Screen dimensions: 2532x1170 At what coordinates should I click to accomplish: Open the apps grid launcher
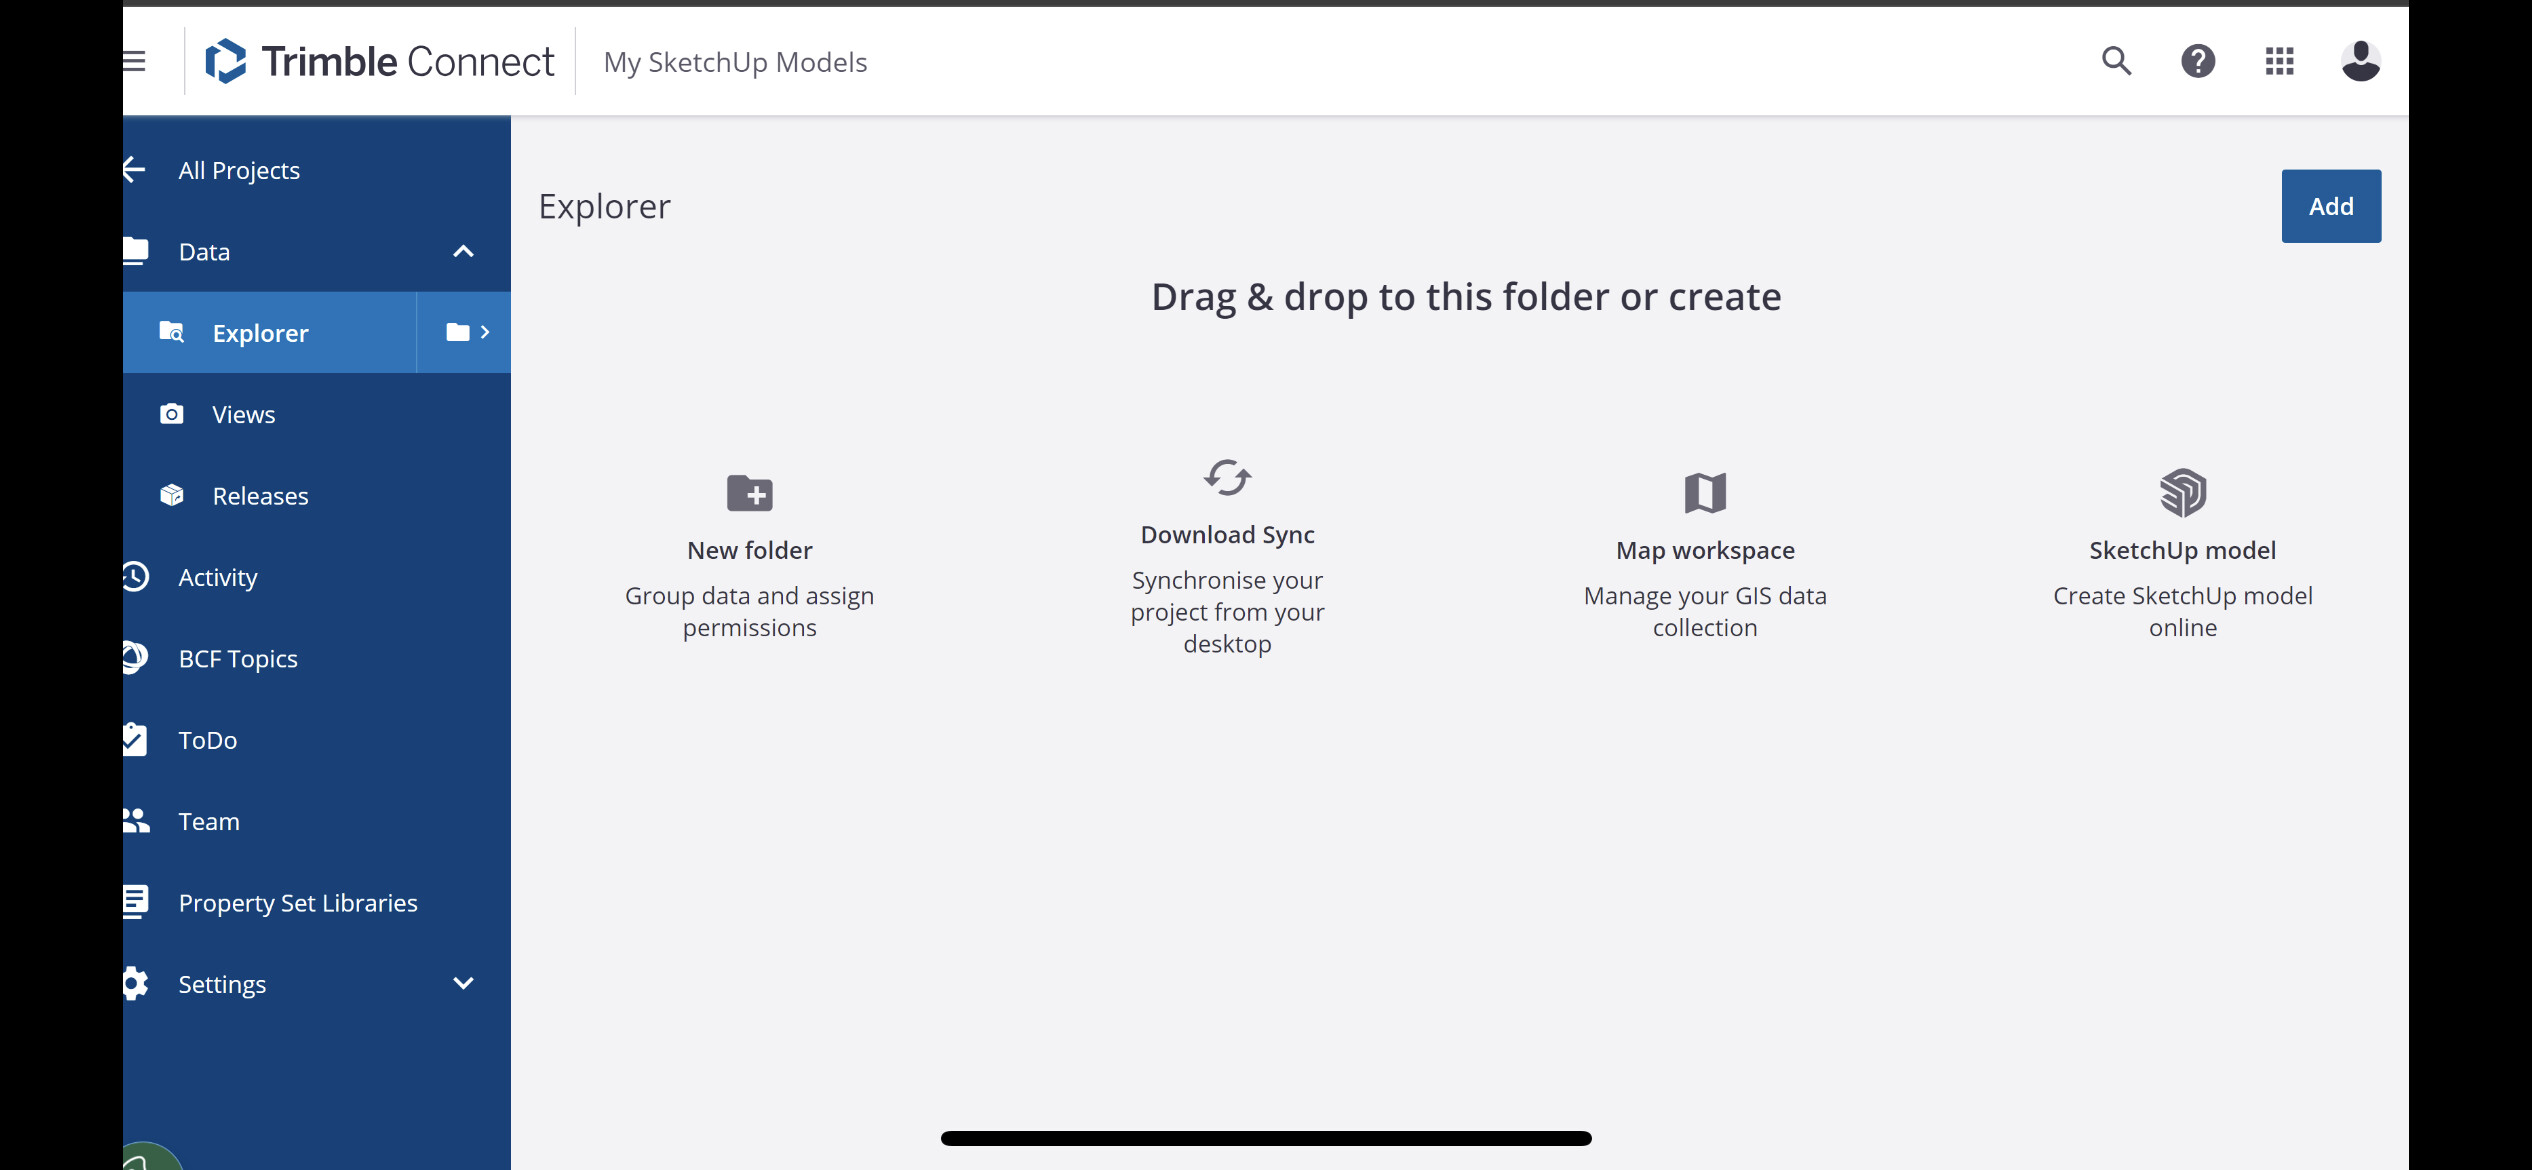pos(2279,62)
